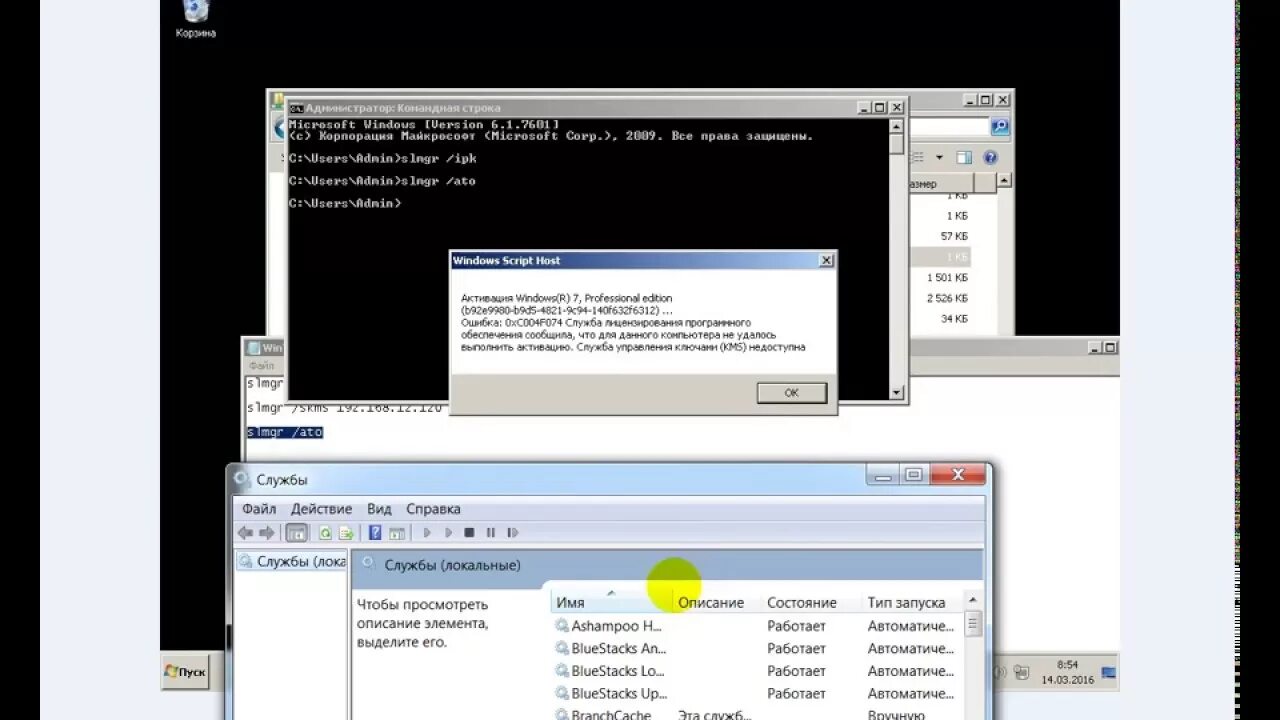The image size is (1280, 720).
Task: Open command prompt title bar system icon
Action: pyautogui.click(x=296, y=108)
